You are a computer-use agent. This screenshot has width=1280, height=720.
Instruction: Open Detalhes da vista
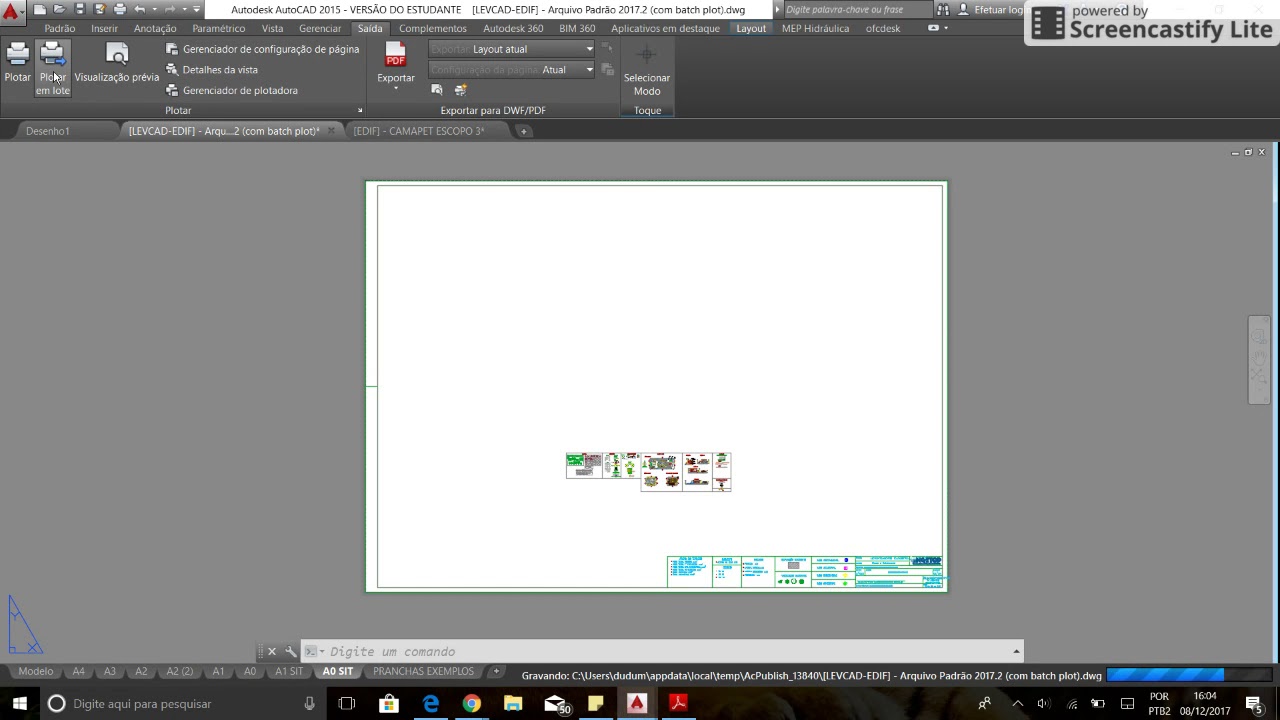pos(212,70)
